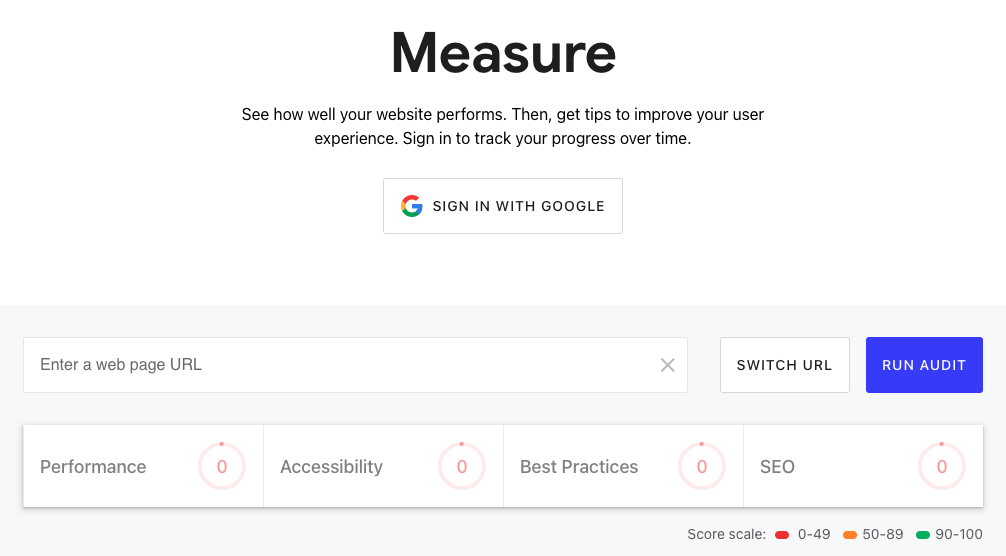This screenshot has height=556, width=1006.
Task: Click the SEO score gauge
Action: point(942,466)
